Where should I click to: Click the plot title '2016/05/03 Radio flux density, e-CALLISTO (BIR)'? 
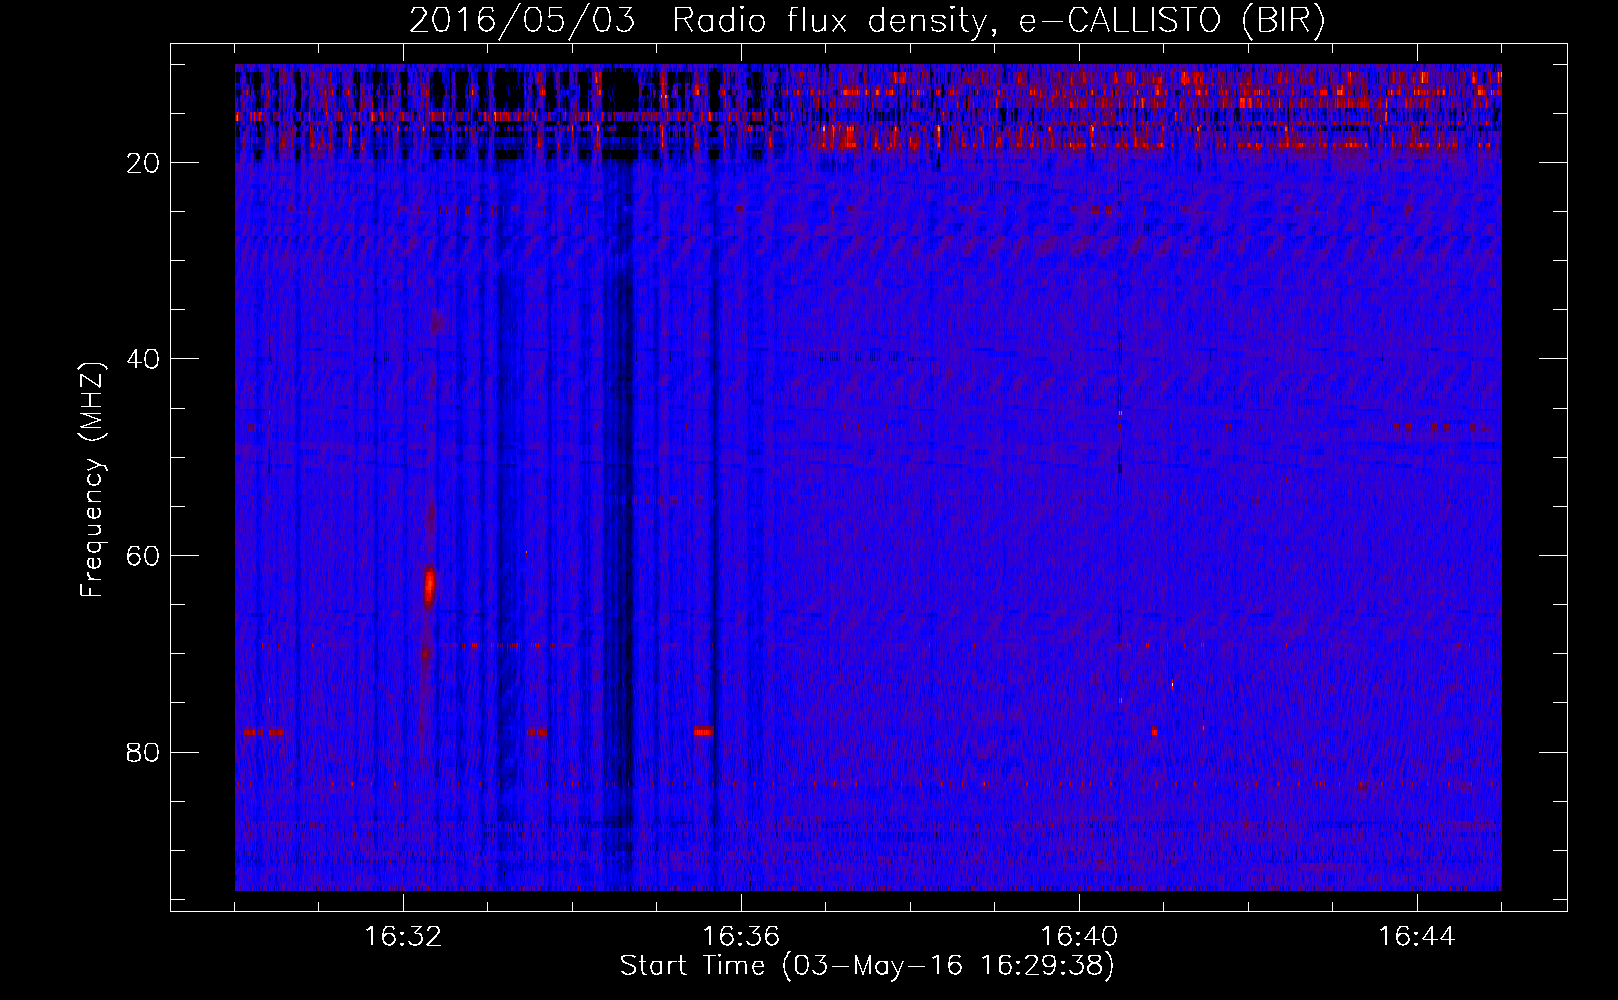867,20
